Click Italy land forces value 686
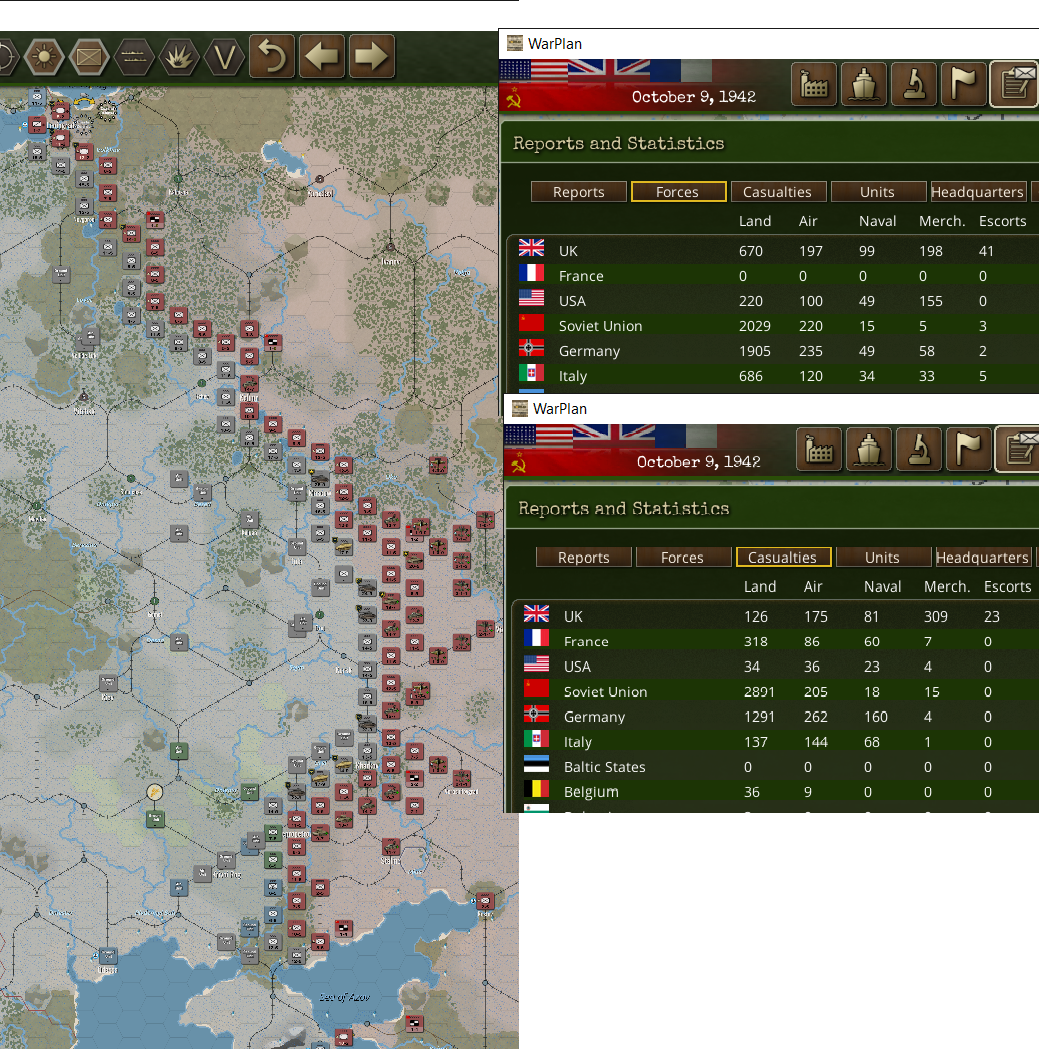The image size is (1039, 1049). coord(751,377)
